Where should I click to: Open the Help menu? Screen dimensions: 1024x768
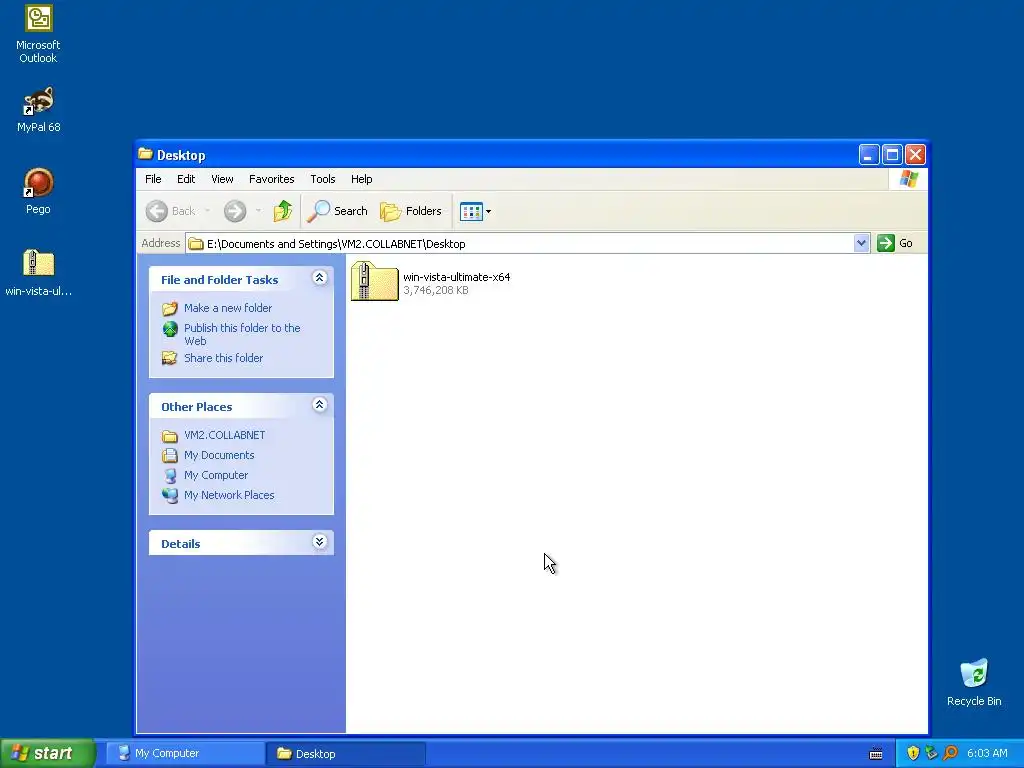[362, 179]
